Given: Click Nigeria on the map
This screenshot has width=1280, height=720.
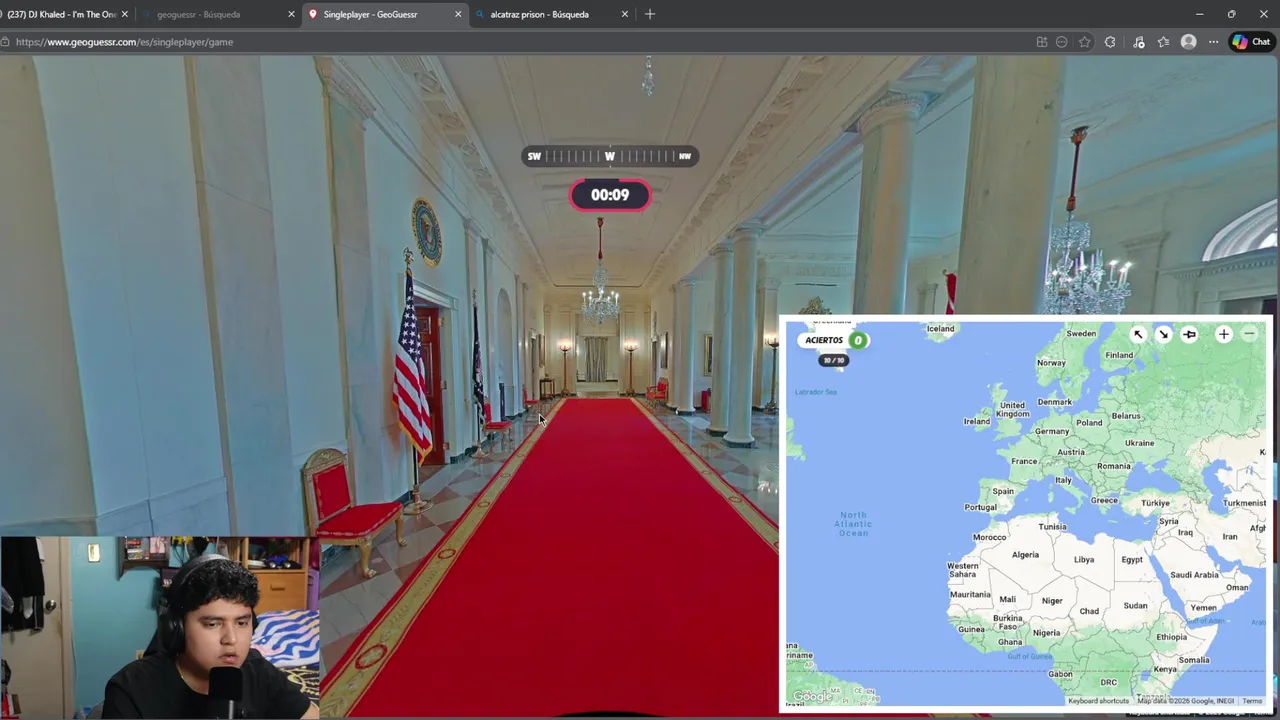Looking at the screenshot, I should (1046, 633).
